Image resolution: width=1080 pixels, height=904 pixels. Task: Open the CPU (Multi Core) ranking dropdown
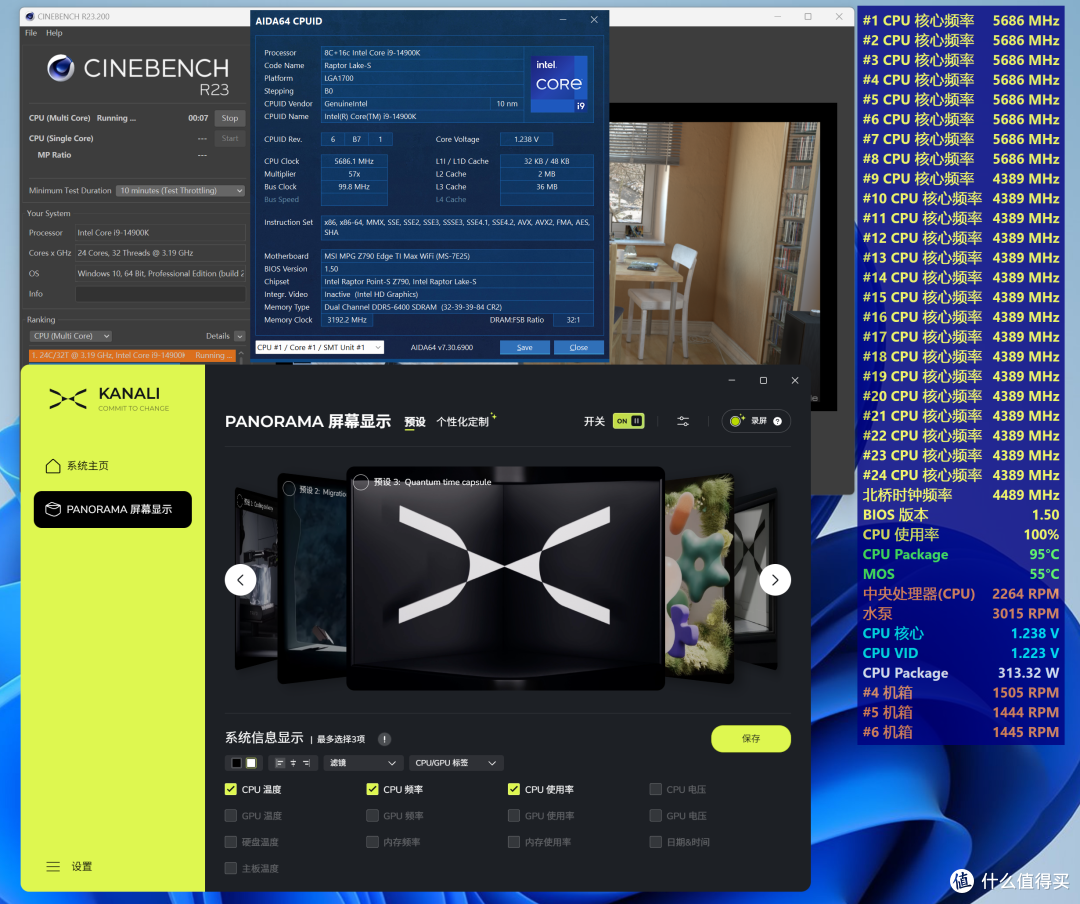[70, 336]
